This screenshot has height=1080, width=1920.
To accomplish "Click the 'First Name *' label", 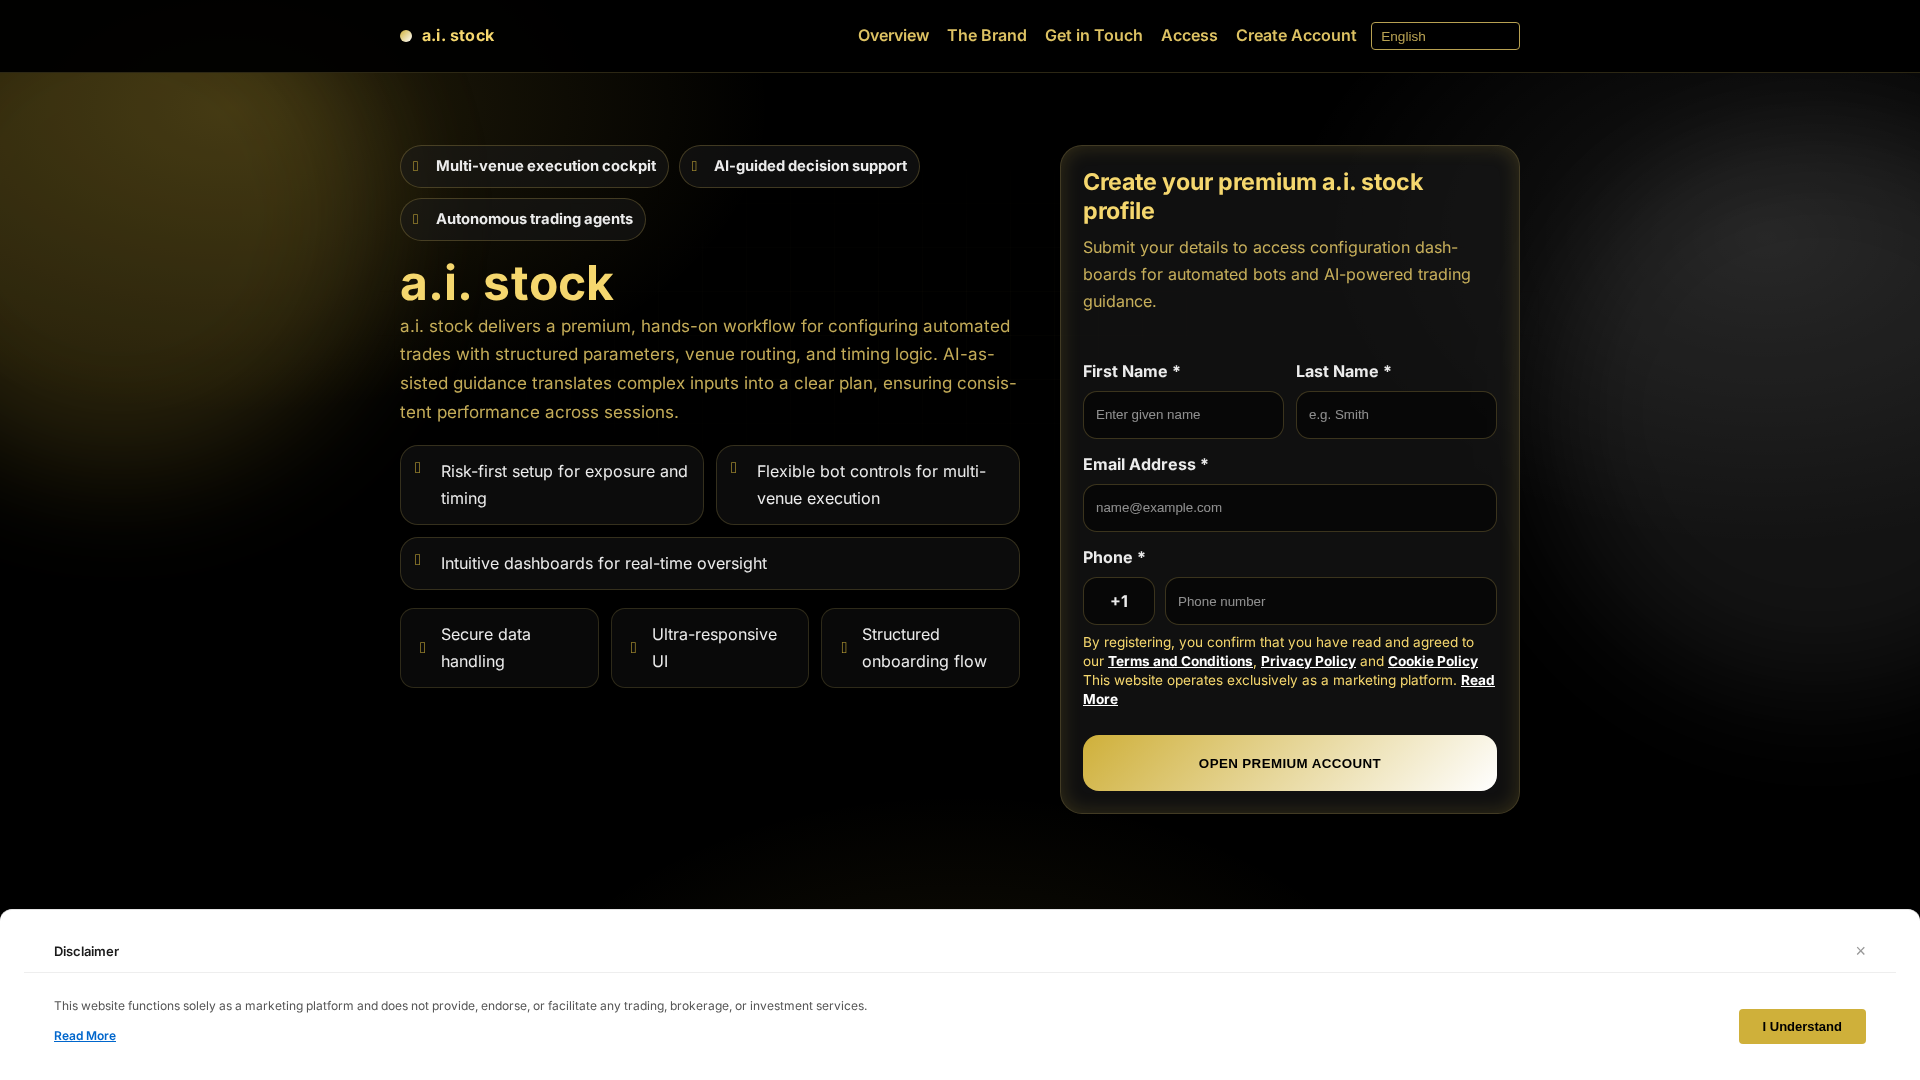I will click(x=1132, y=371).
